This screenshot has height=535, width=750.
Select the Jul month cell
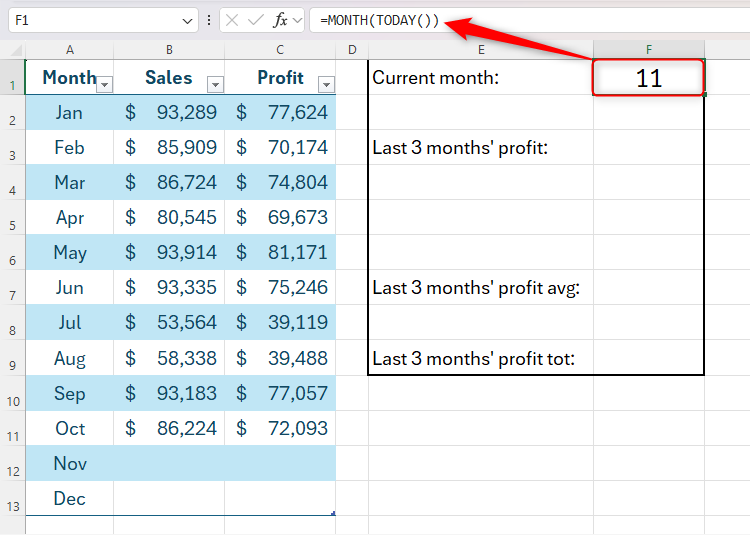70,322
